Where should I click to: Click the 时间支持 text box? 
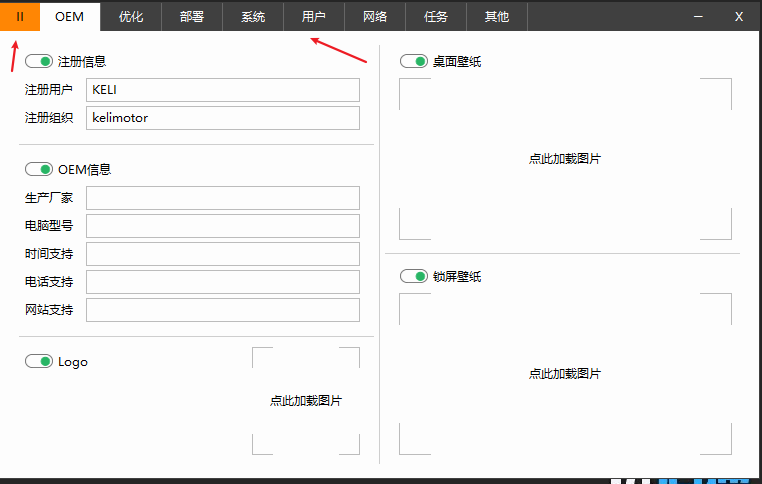point(223,254)
